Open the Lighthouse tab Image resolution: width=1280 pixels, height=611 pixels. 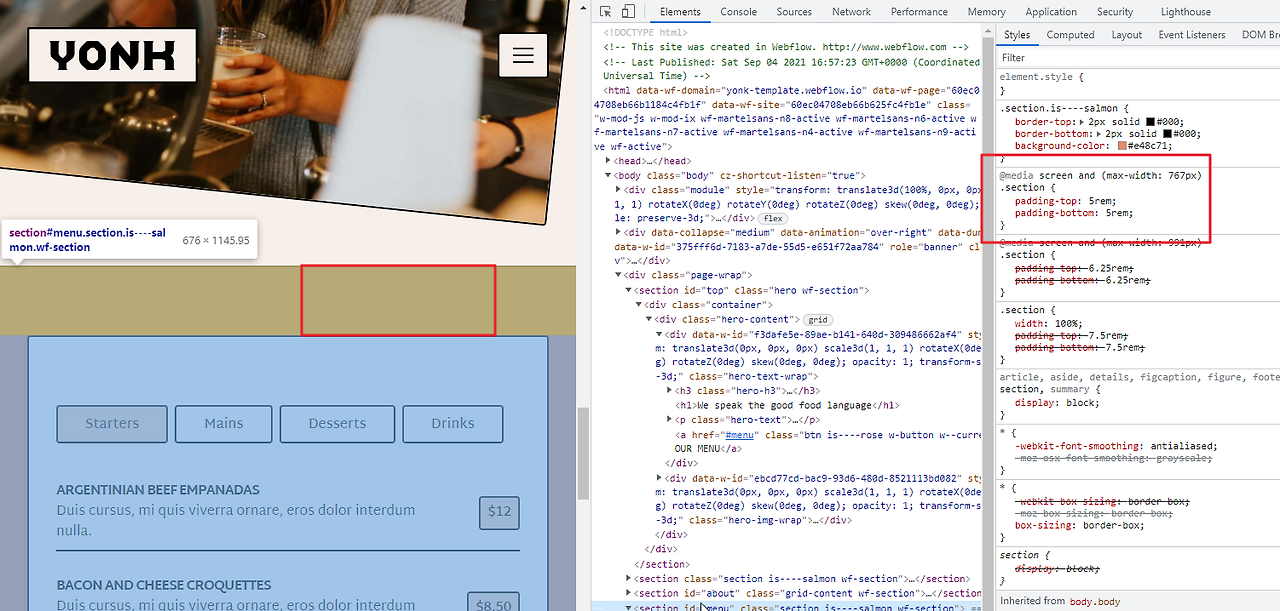tap(1185, 12)
